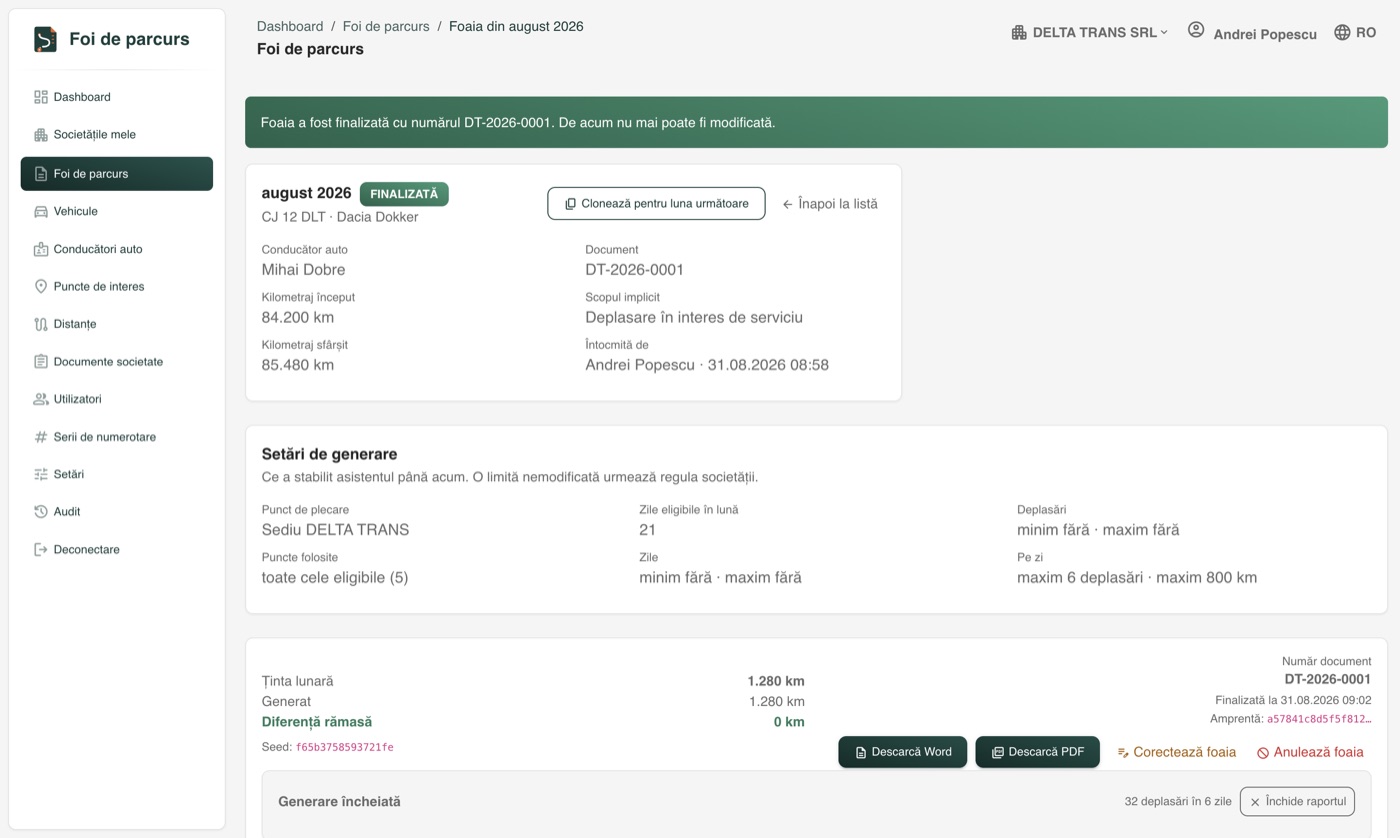The height and width of the screenshot is (838, 1400).
Task: Click user avatar icon beside Andrei Popescu
Action: click(1196, 30)
